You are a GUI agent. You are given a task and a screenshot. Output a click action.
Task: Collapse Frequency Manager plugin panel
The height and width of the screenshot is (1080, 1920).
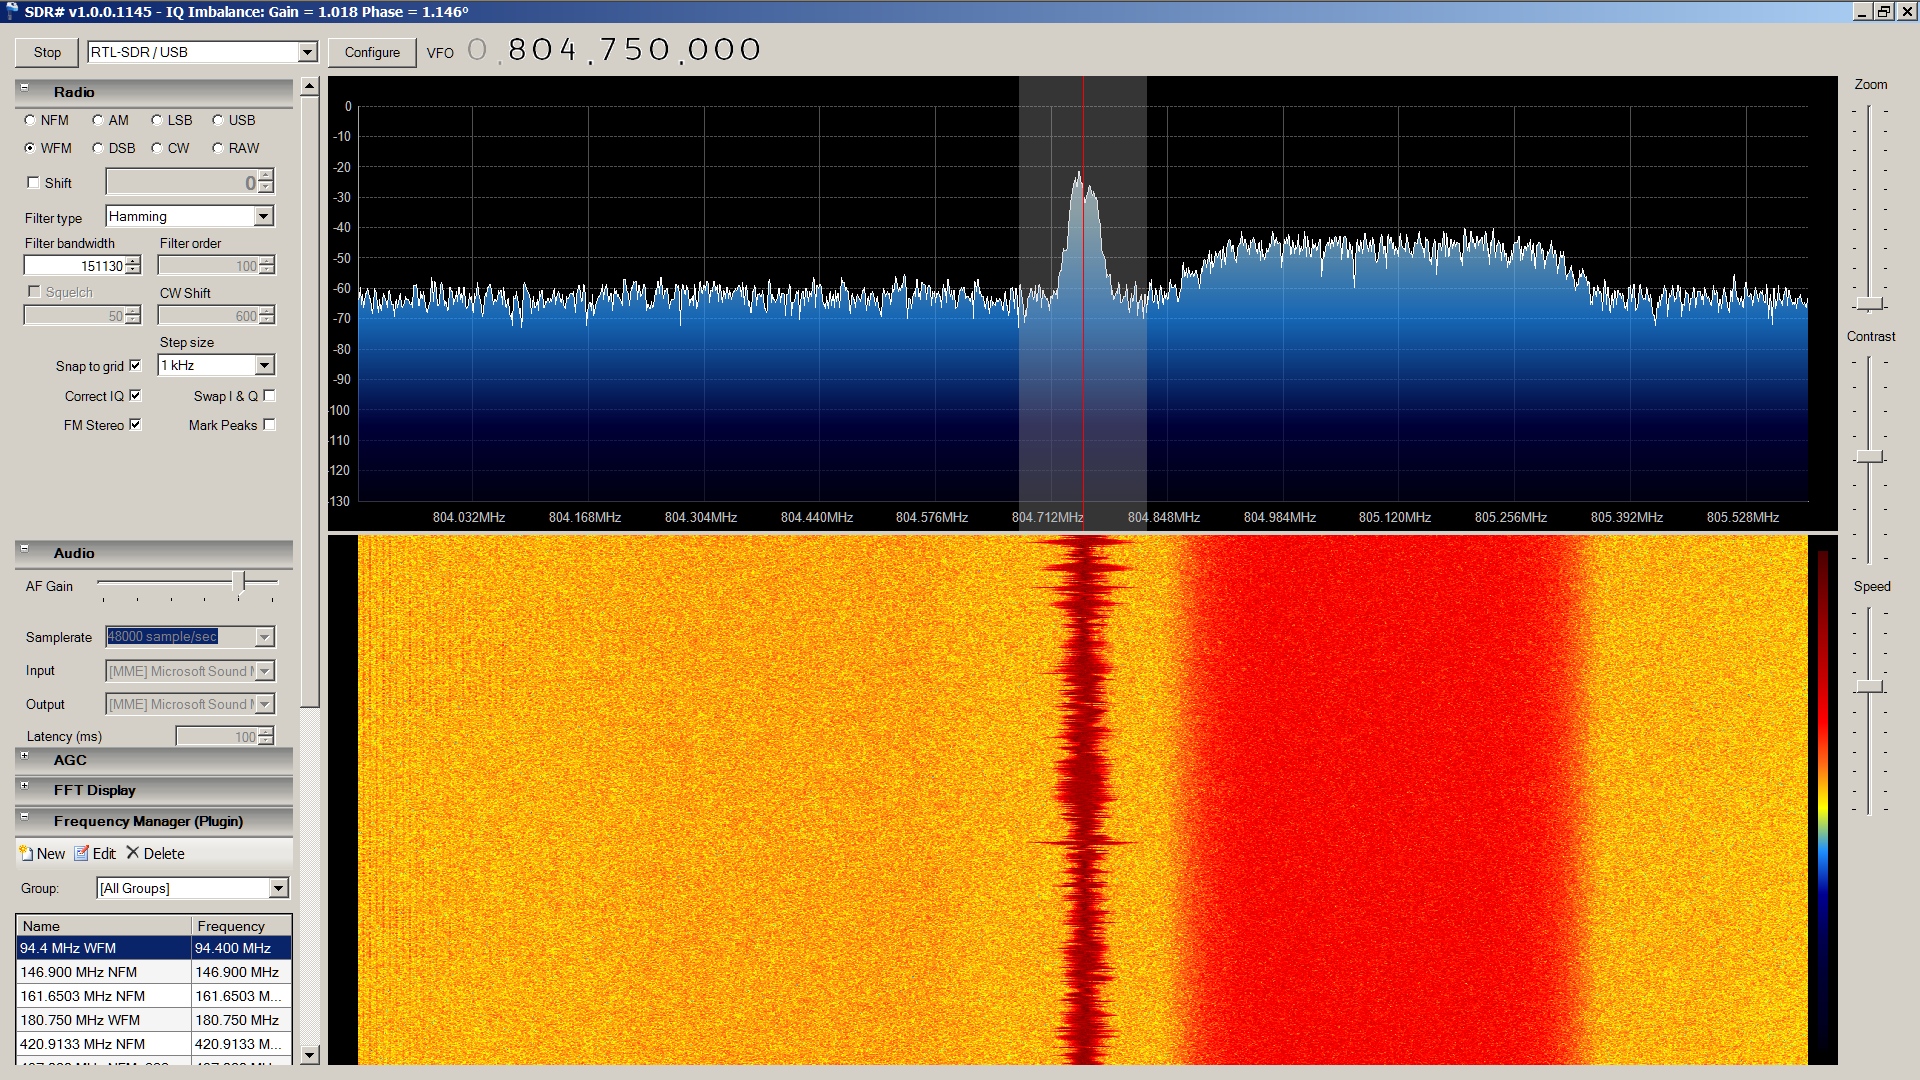coord(25,817)
